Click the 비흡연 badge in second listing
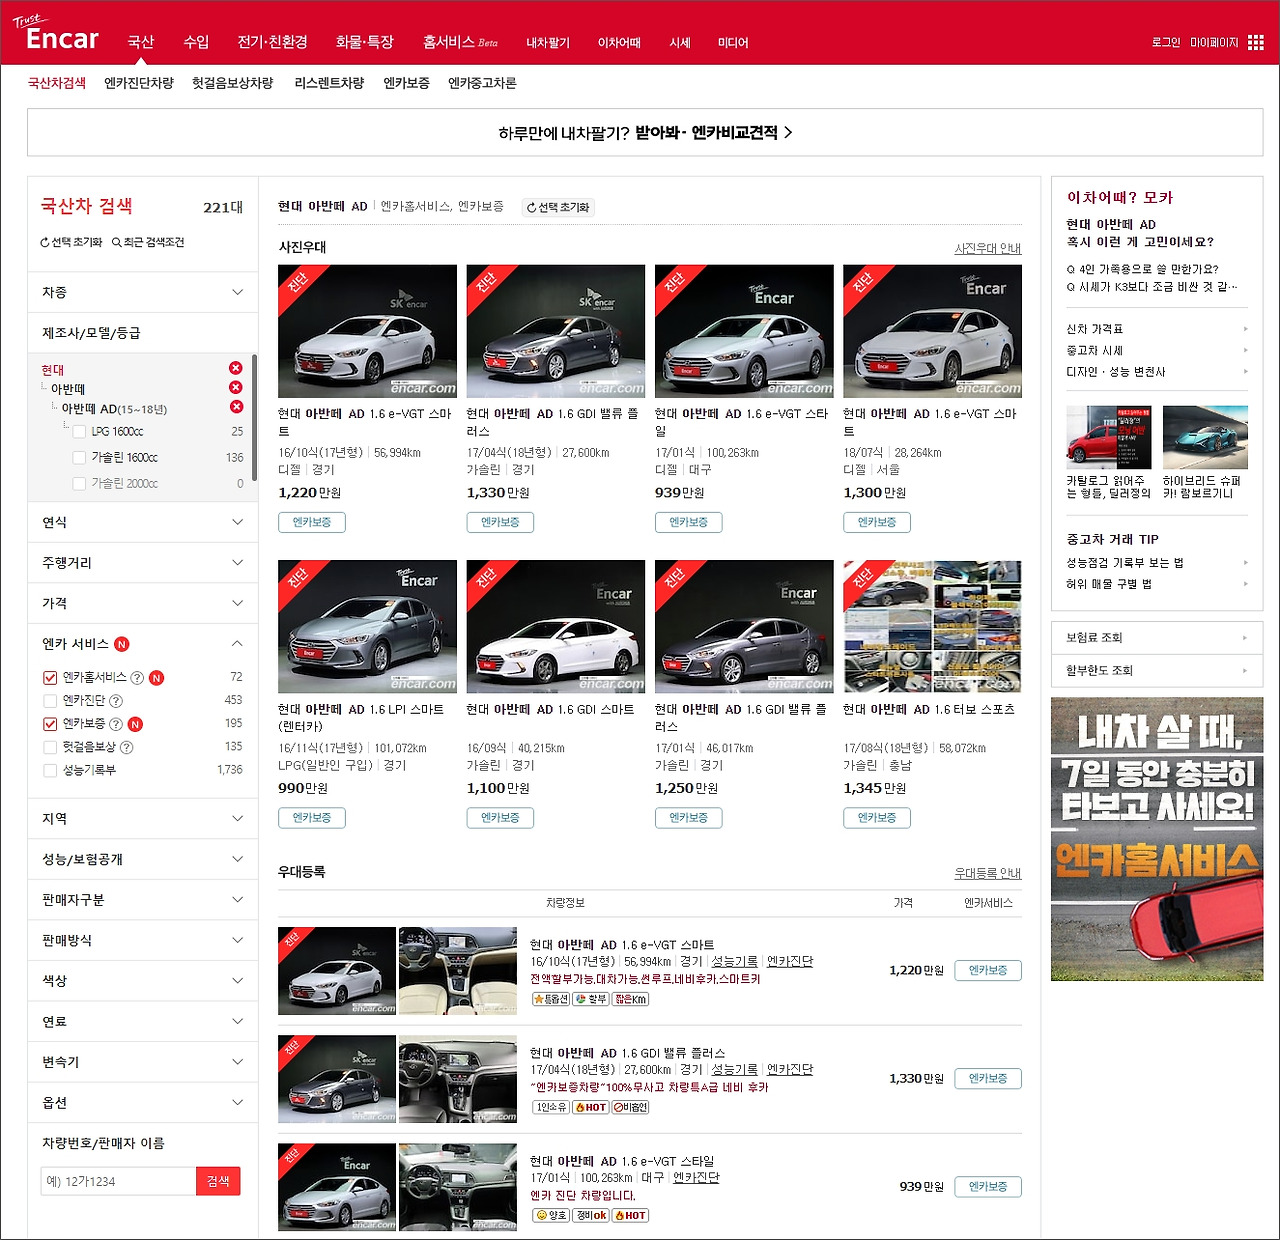This screenshot has width=1280, height=1240. click(630, 1107)
